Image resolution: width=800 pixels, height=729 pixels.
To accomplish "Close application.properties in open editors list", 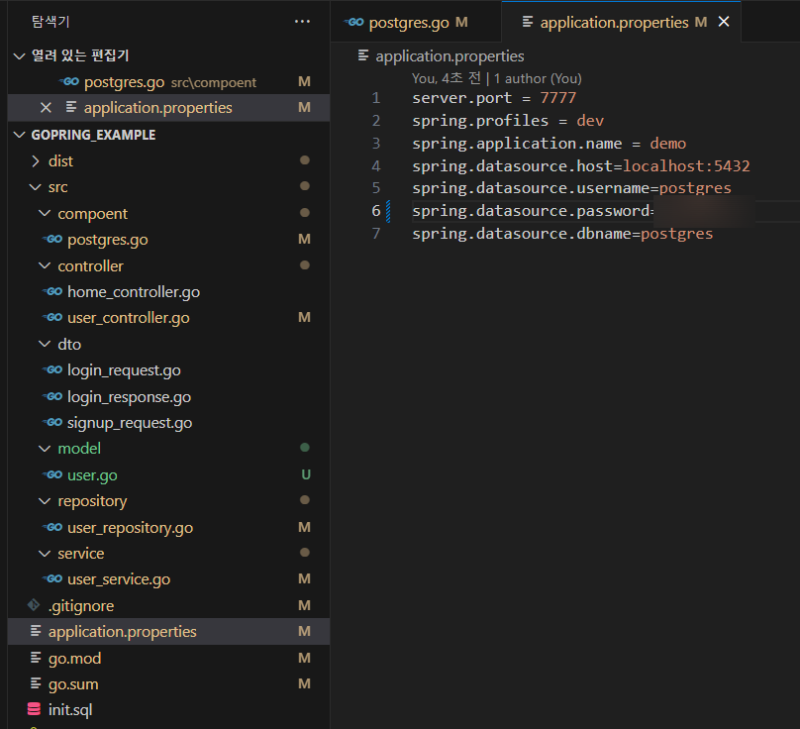I will tap(45, 108).
